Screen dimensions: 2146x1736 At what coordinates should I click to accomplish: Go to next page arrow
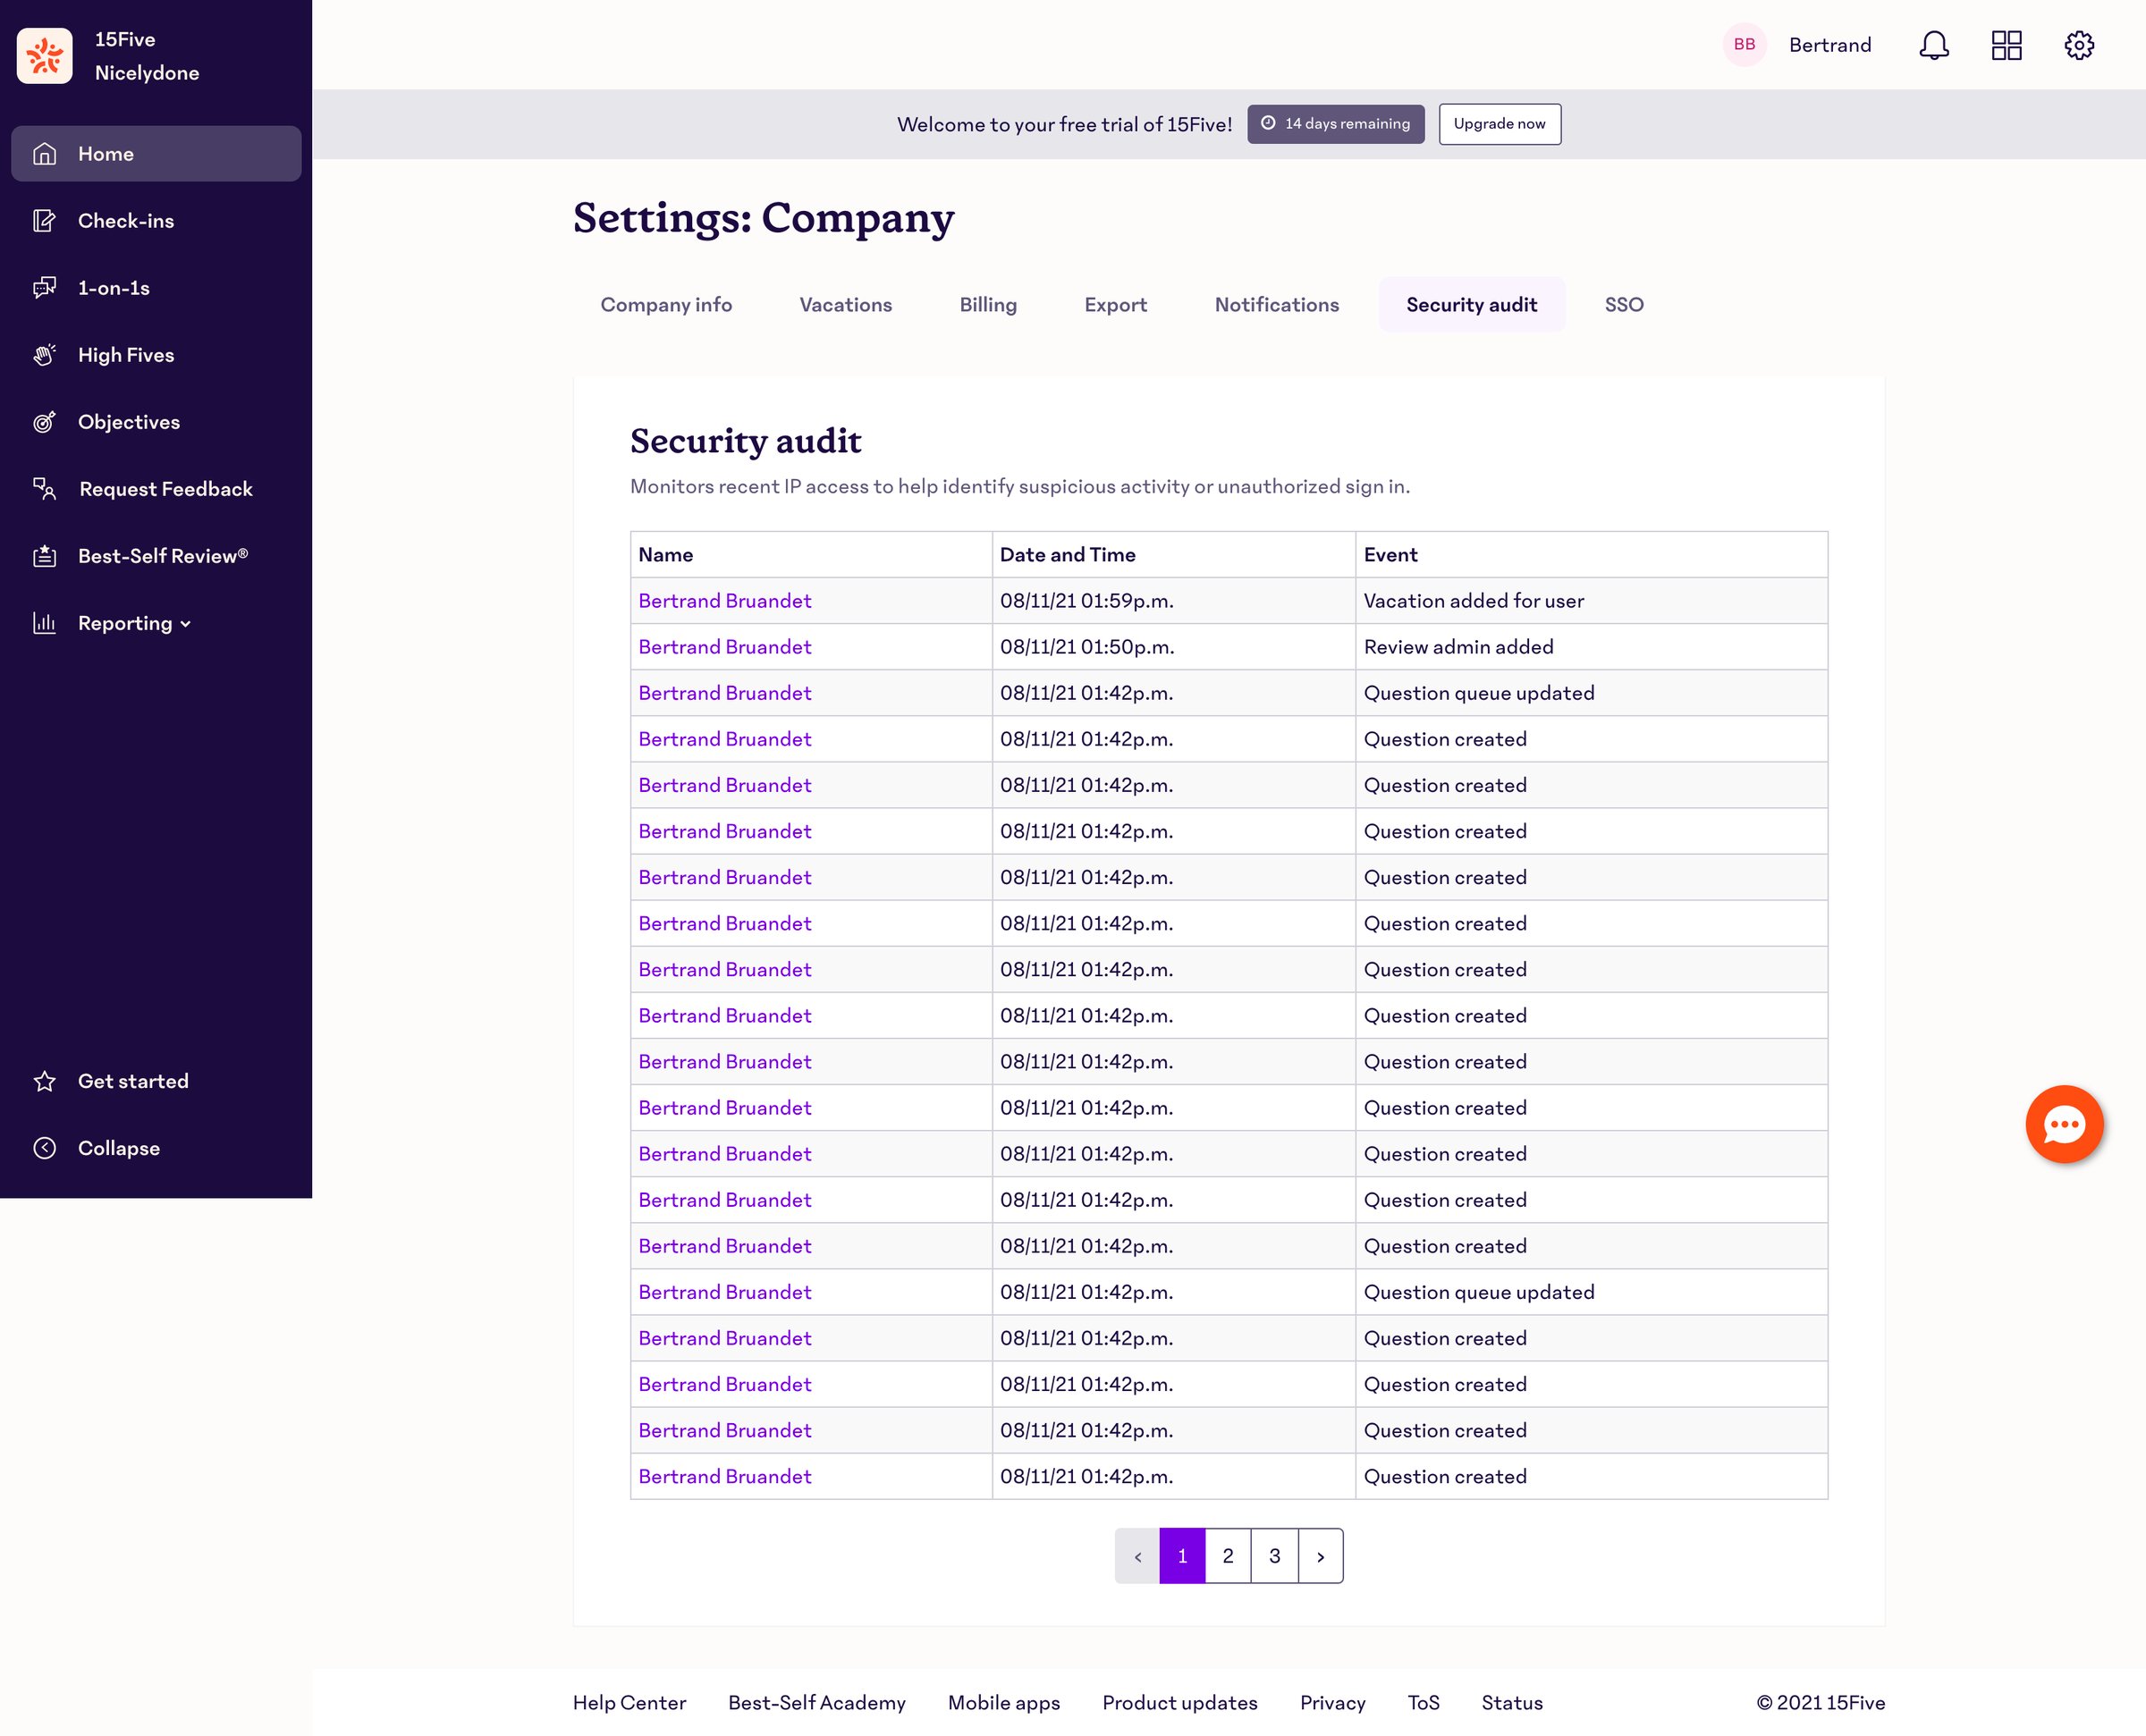(1321, 1556)
